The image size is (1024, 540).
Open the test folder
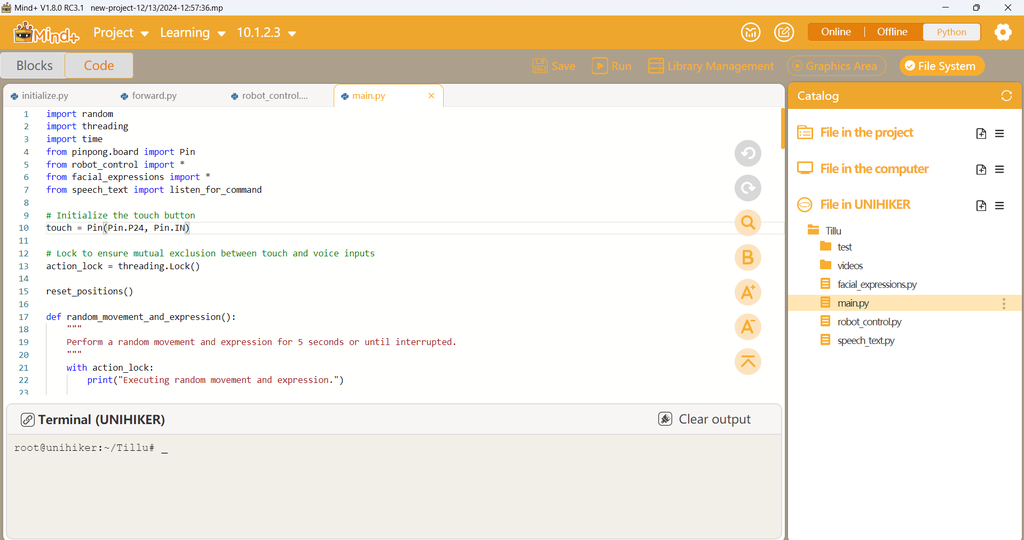[836, 247]
